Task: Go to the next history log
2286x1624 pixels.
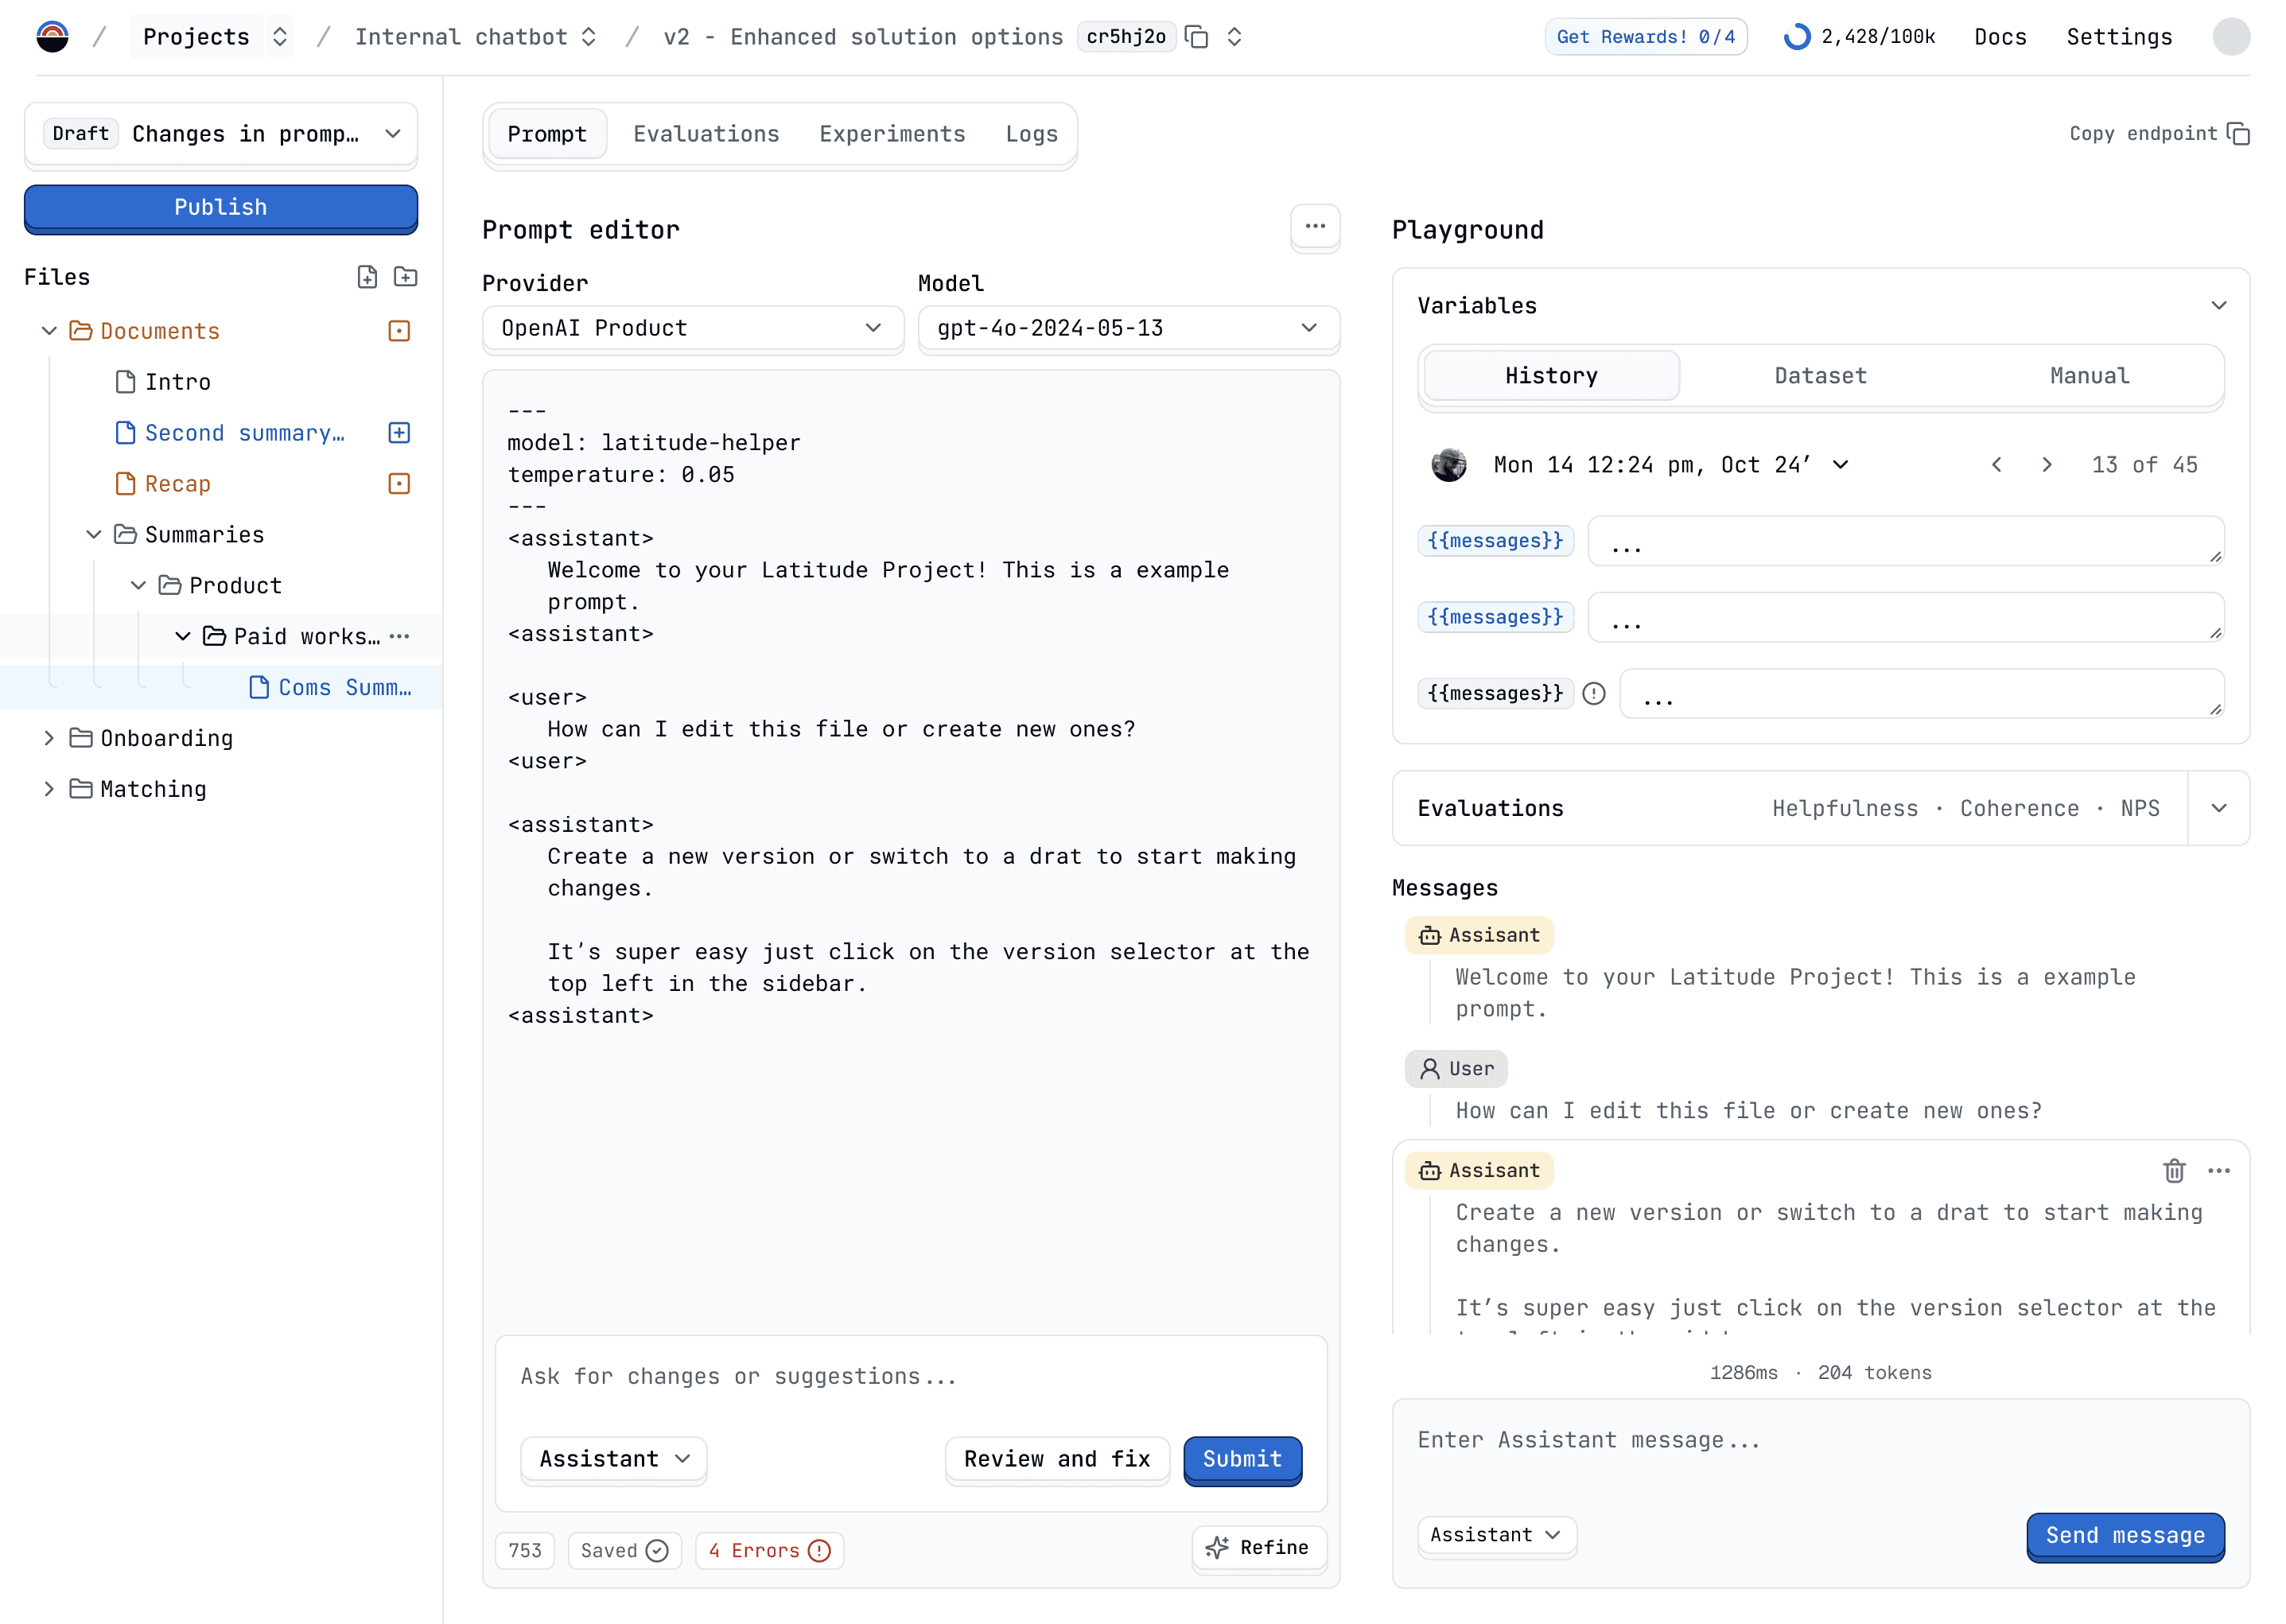Action: click(2046, 465)
